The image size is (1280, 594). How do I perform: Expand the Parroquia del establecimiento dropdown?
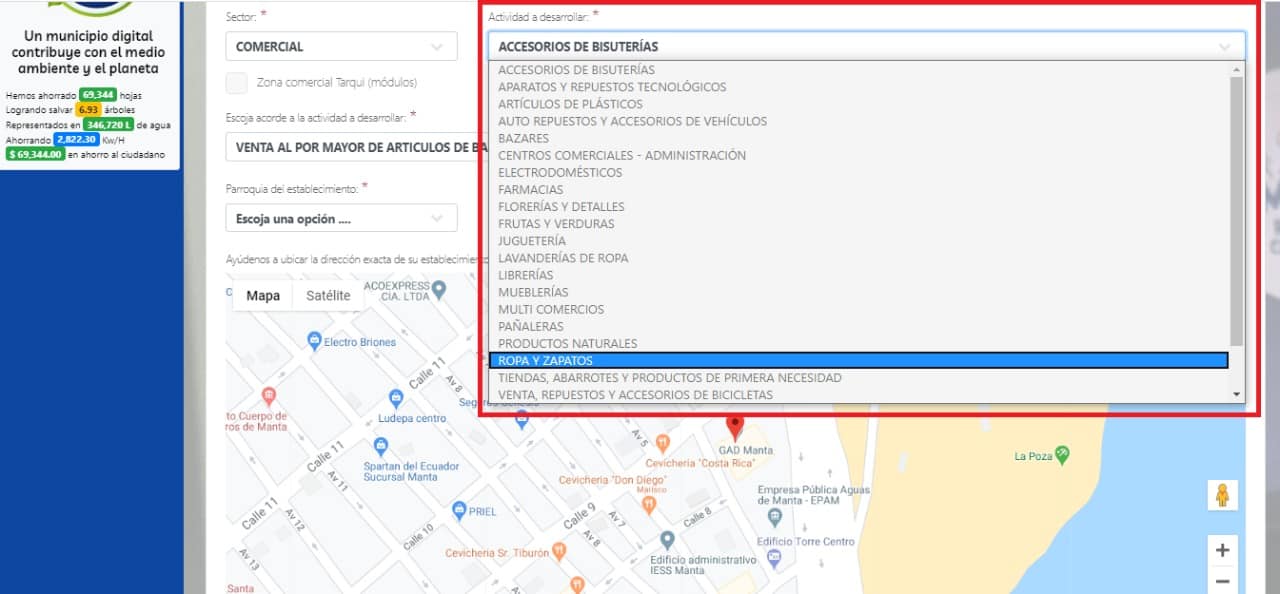(341, 218)
